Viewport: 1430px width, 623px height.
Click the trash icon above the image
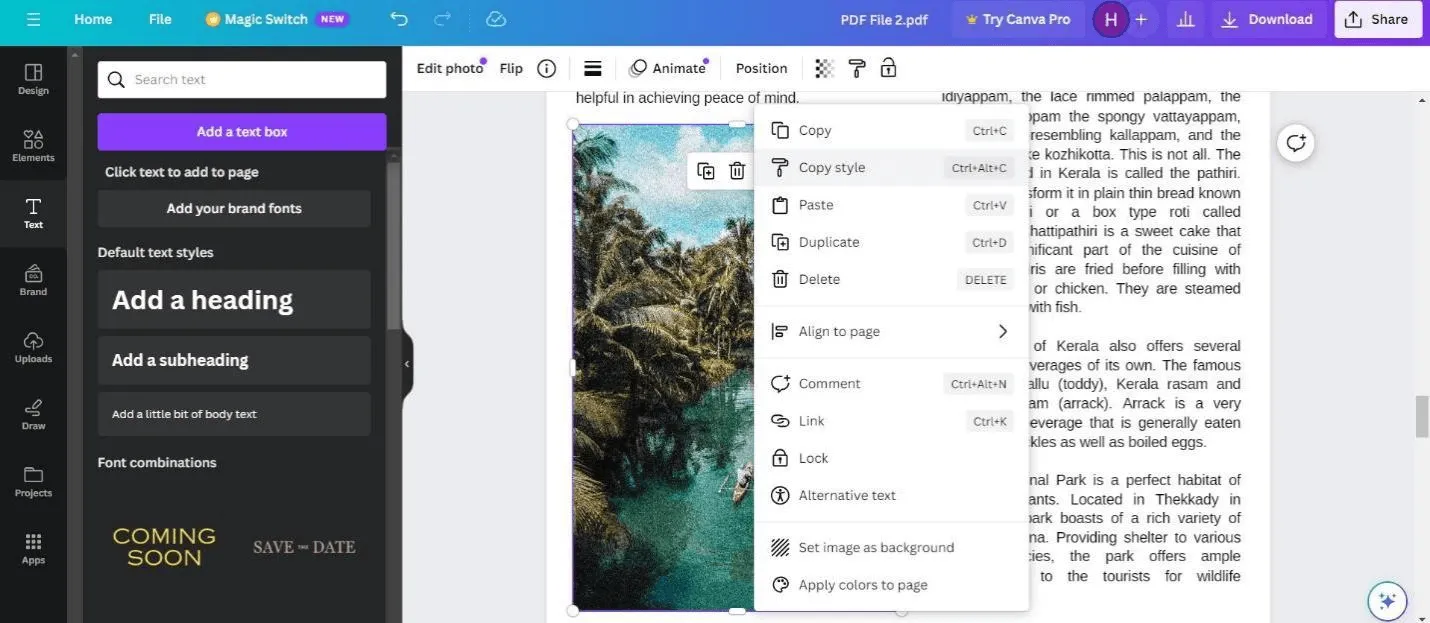click(738, 169)
